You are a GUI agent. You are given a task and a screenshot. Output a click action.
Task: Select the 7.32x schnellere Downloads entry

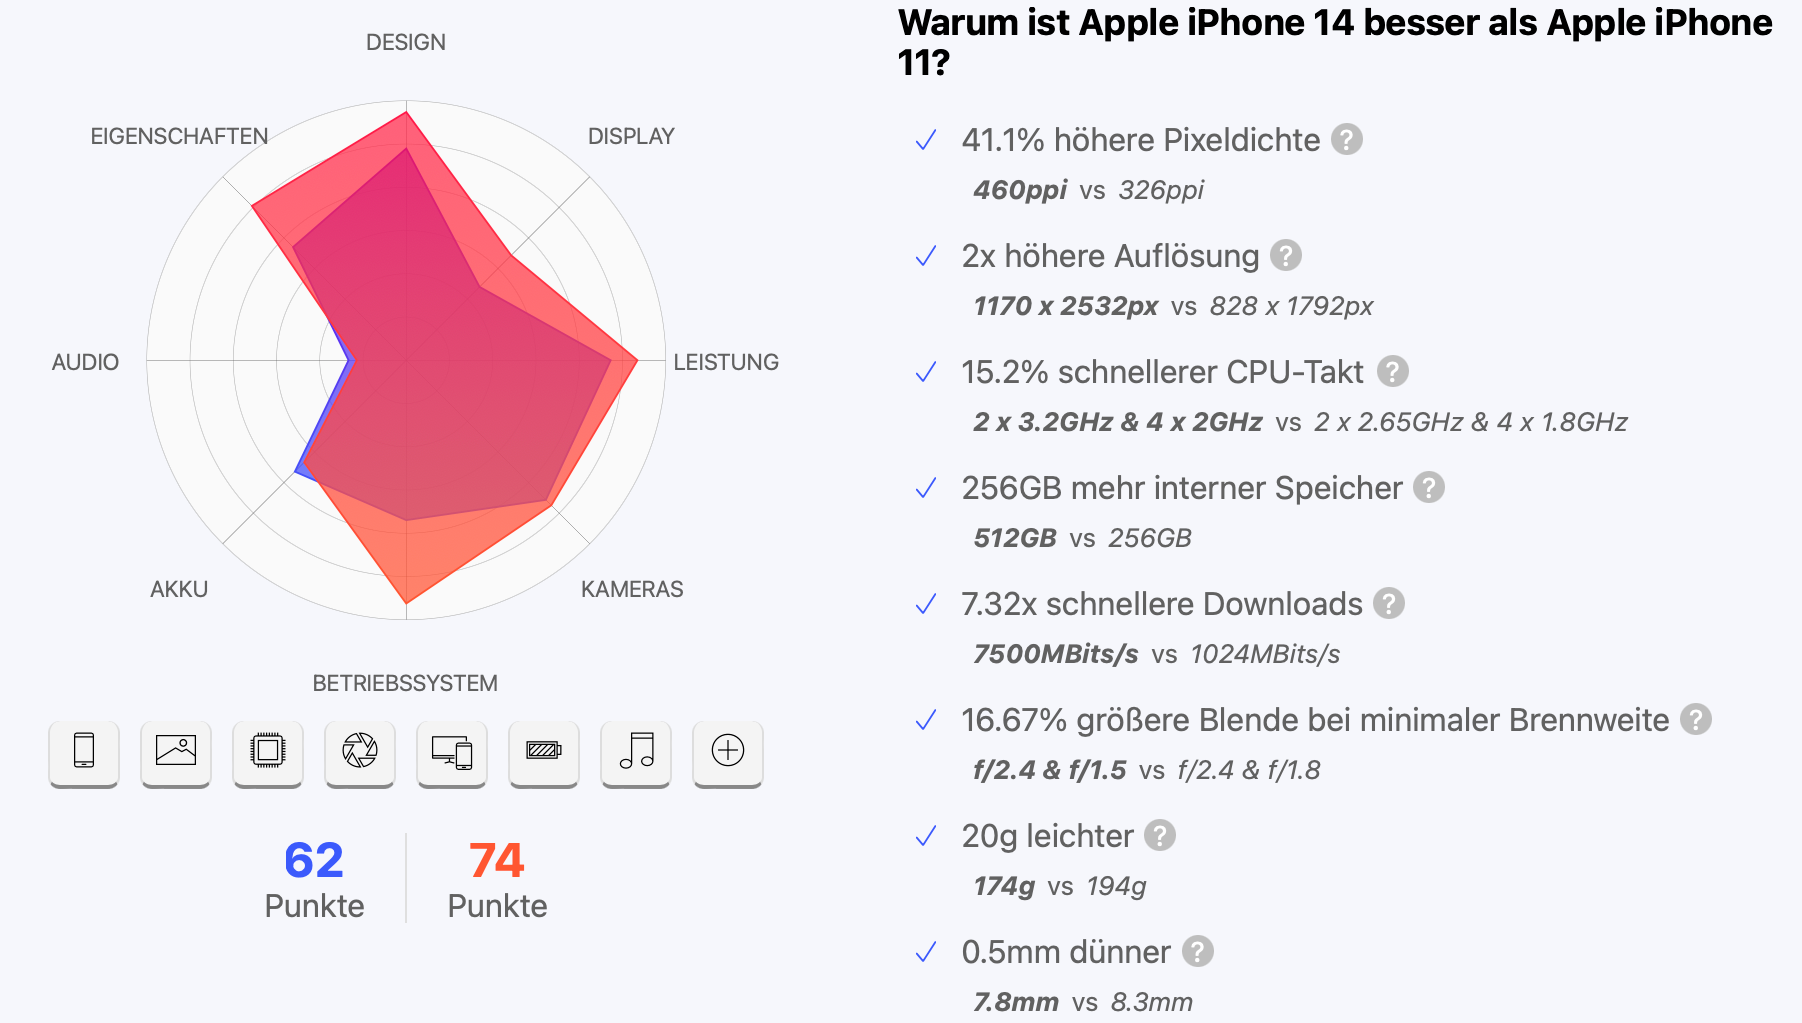pos(1161,604)
